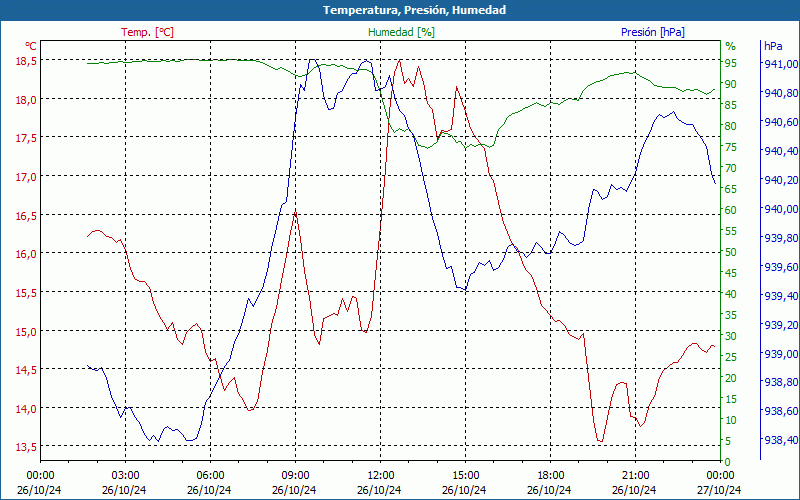Click the '939,60' pressure axis value

tap(779, 267)
